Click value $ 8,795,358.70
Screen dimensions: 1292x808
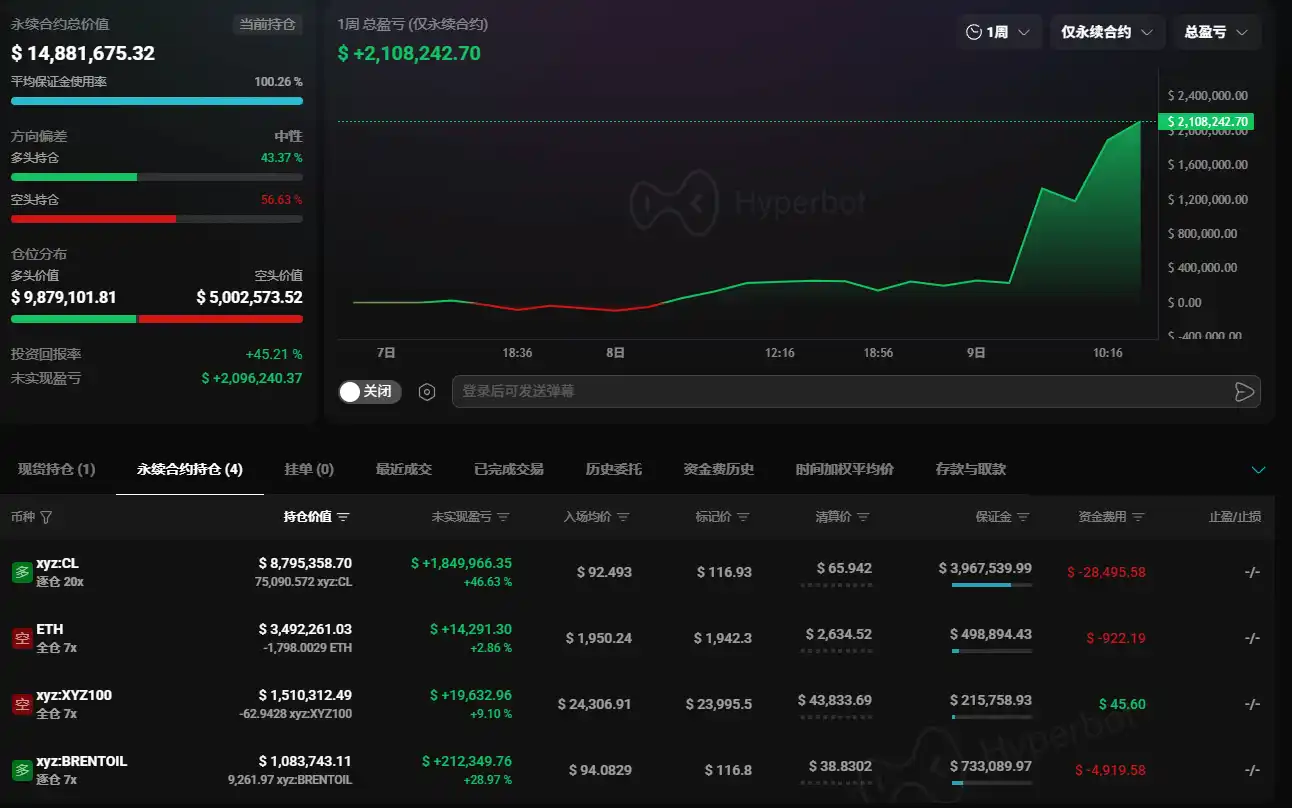(x=305, y=563)
